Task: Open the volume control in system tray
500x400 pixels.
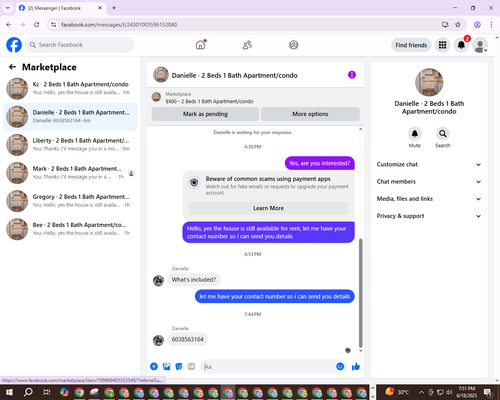Action: click(x=449, y=392)
